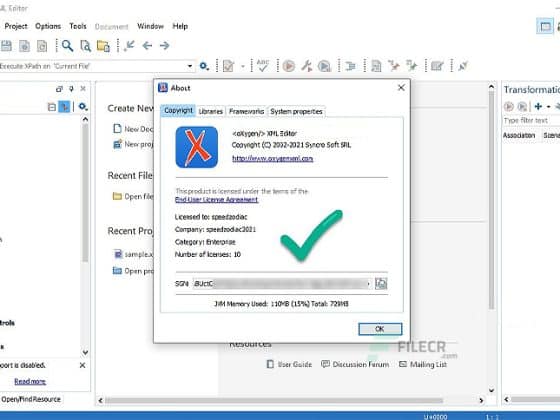
Task: Click the welcome page vertical scrollbar
Action: [x=491, y=200]
